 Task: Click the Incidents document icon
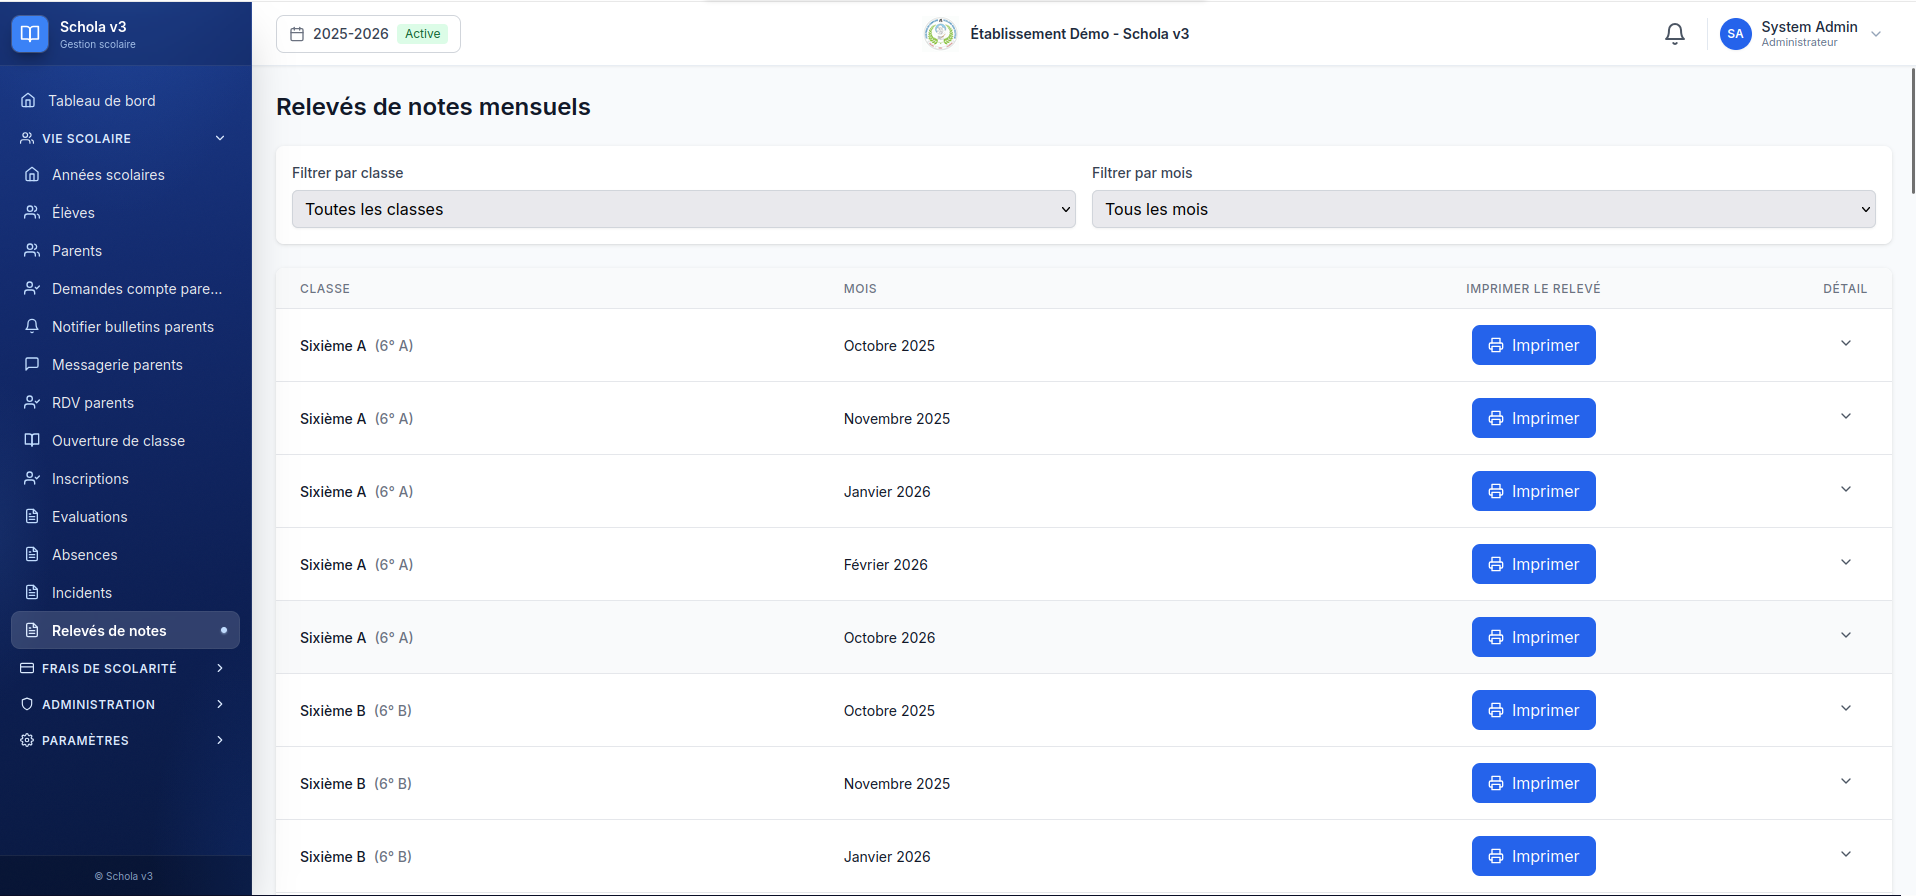(x=32, y=592)
